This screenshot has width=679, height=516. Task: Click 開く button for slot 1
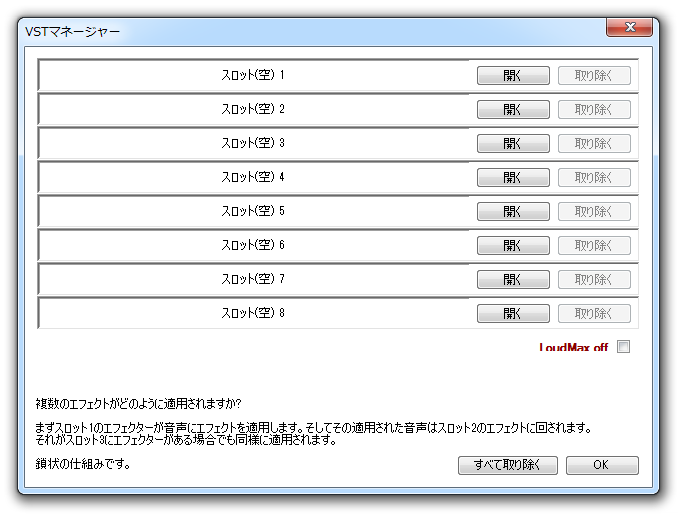coord(513,75)
